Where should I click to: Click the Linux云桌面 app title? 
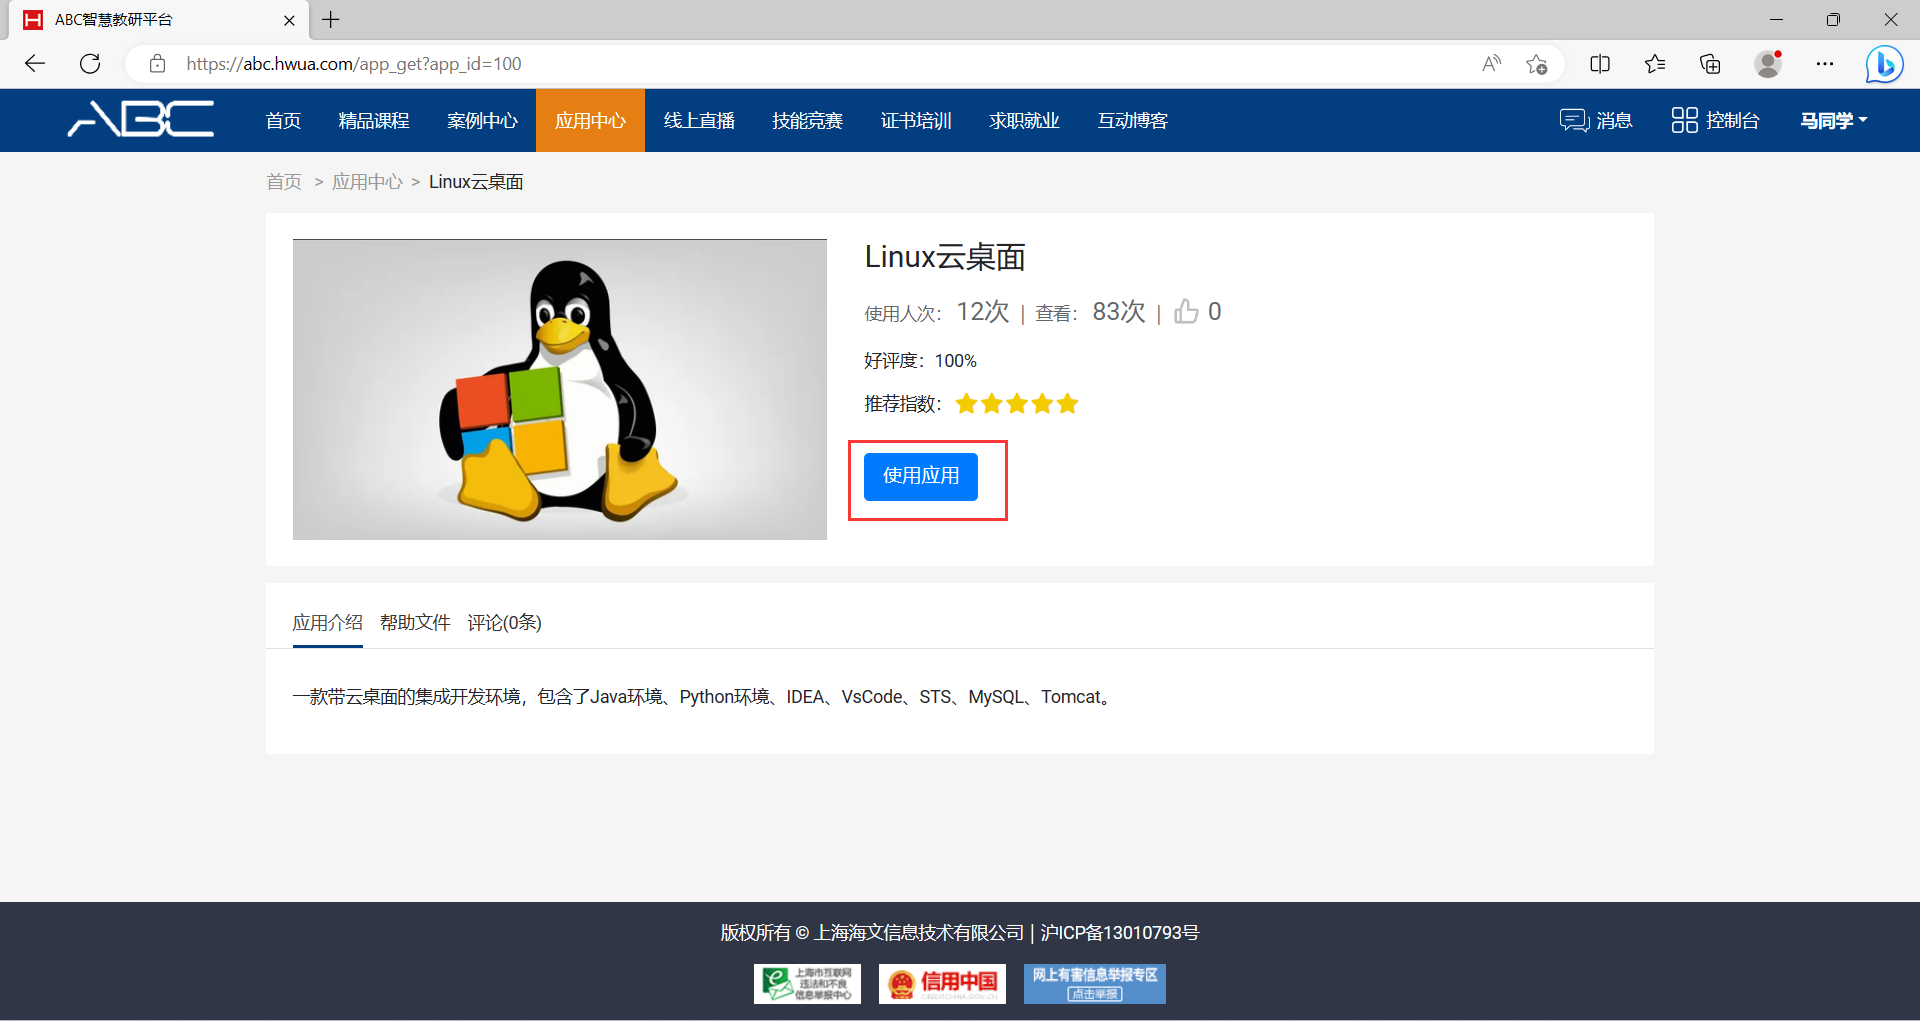point(945,257)
